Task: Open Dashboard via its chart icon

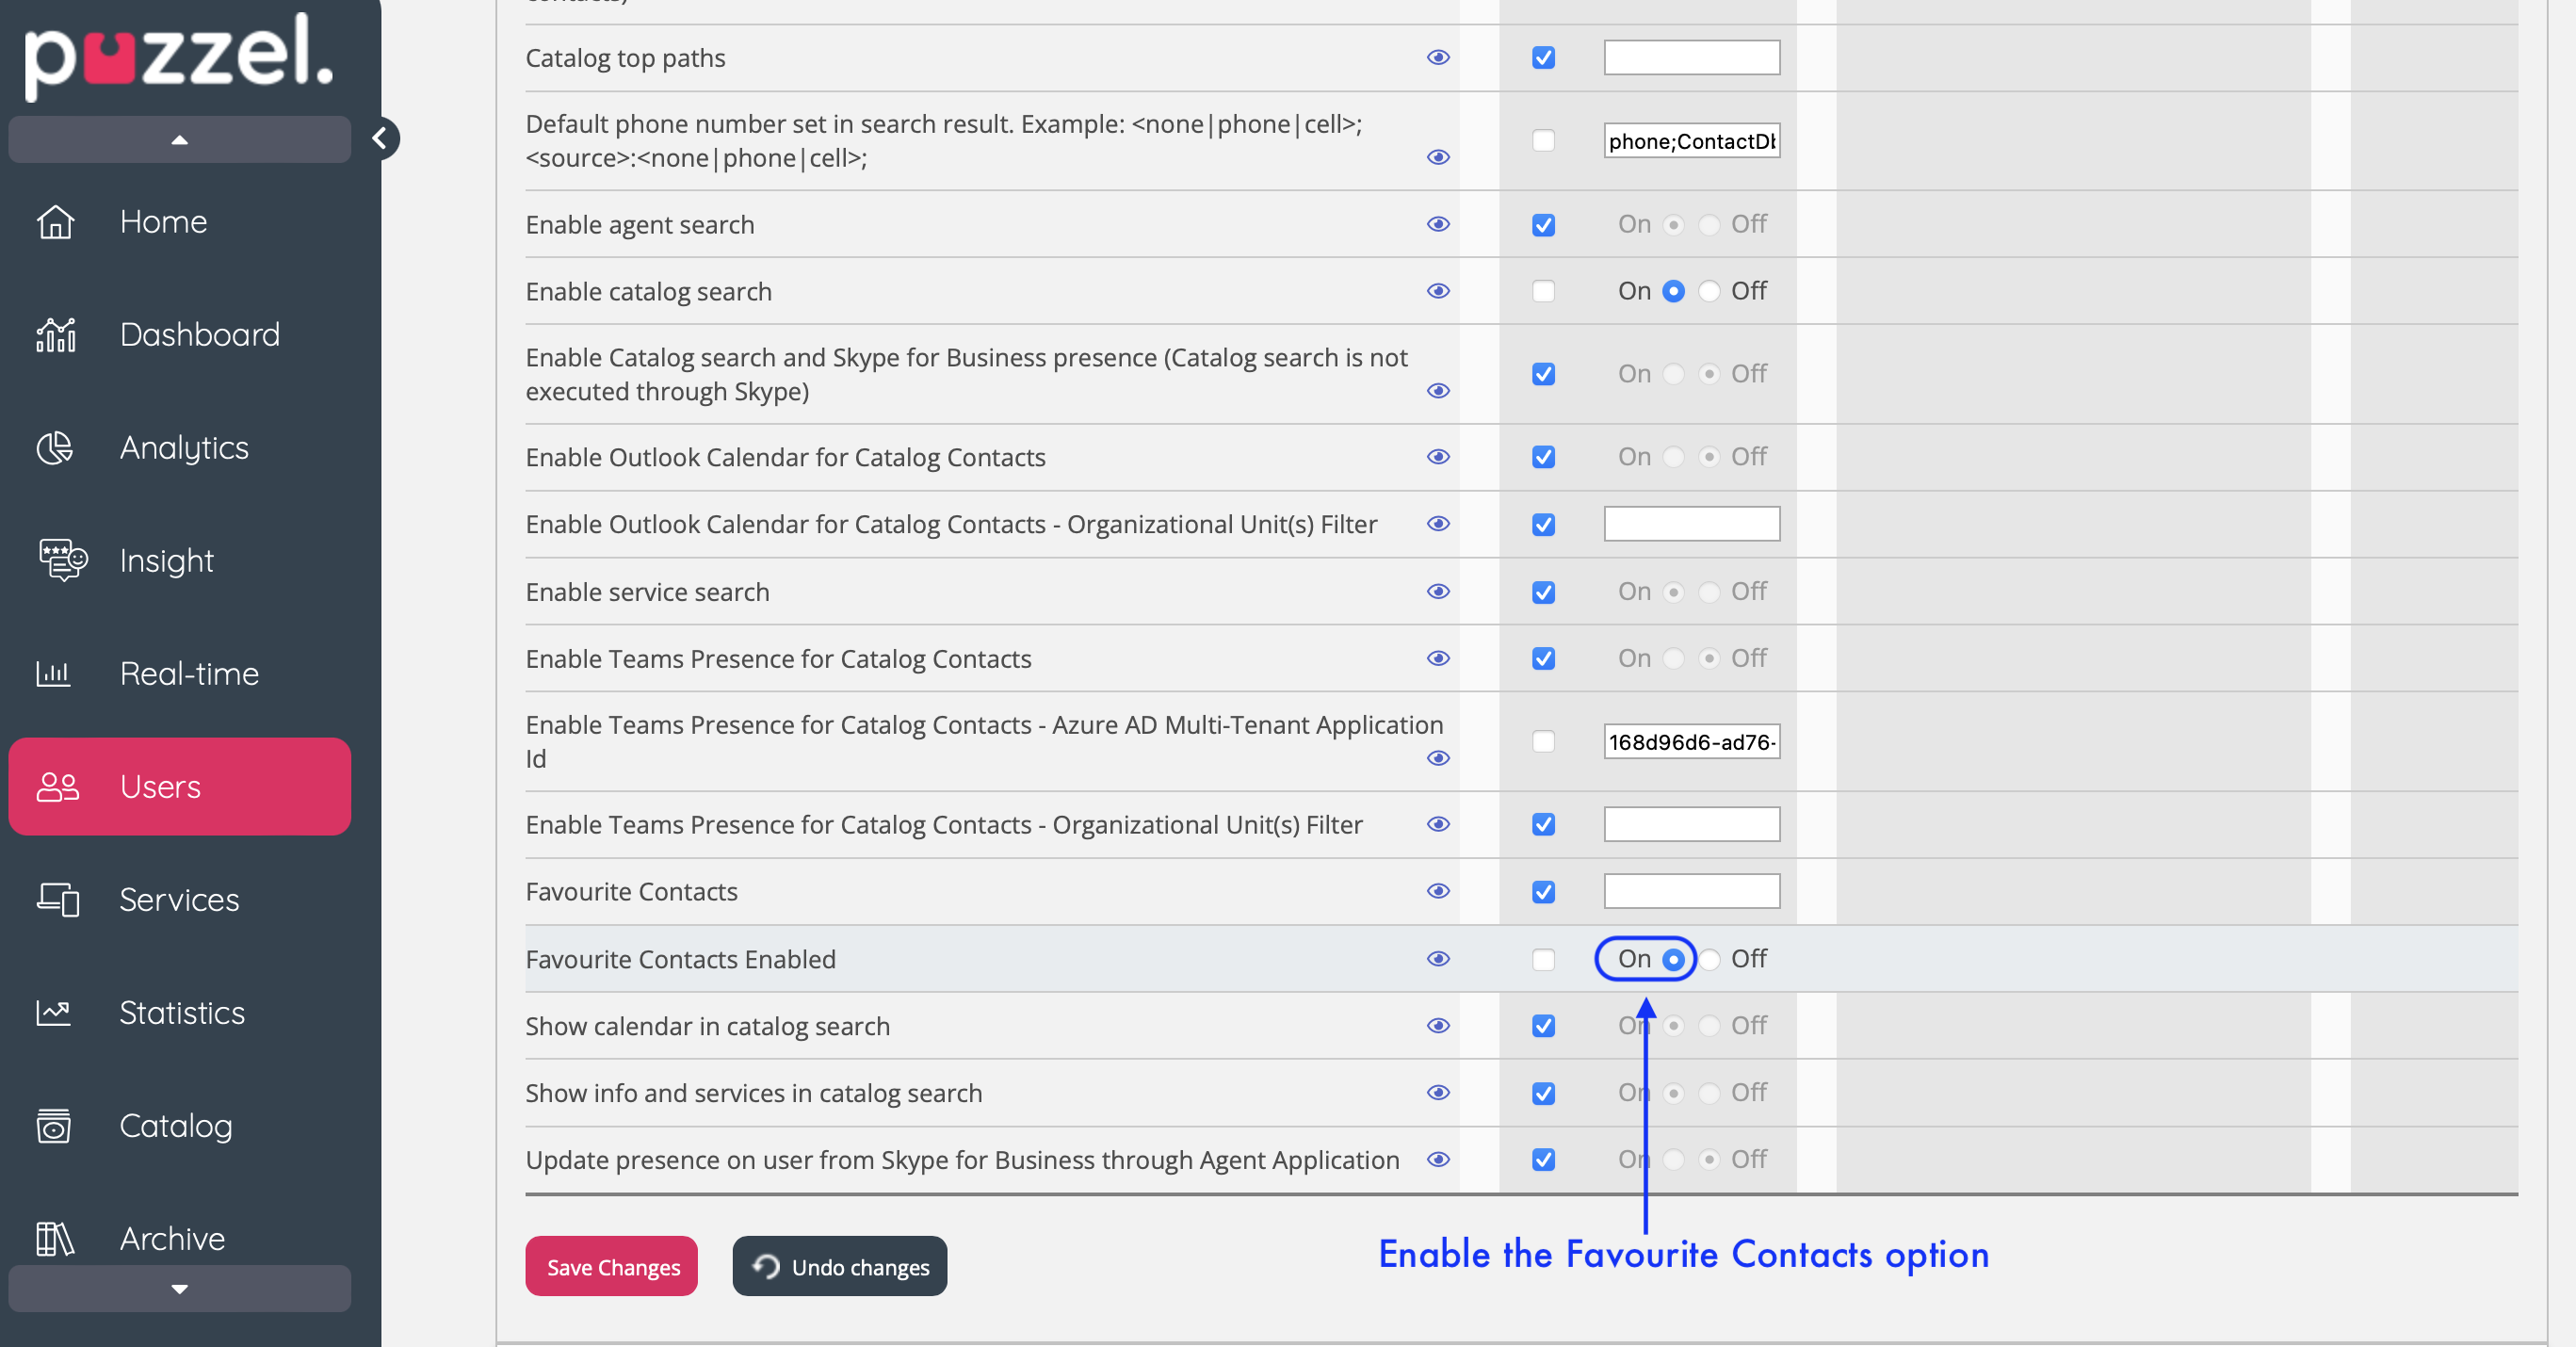Action: tap(55, 334)
